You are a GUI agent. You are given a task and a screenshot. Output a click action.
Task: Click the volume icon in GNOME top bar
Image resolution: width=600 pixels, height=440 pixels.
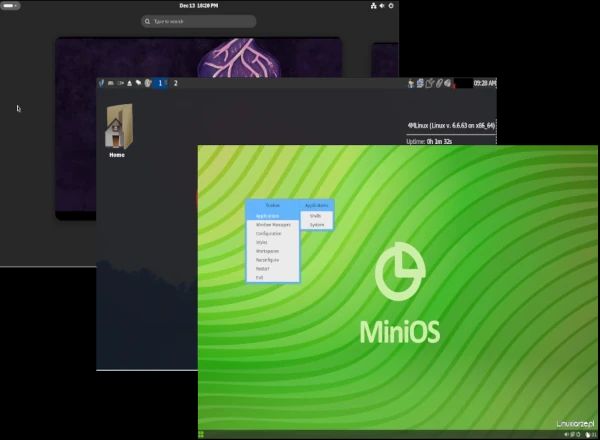382,6
